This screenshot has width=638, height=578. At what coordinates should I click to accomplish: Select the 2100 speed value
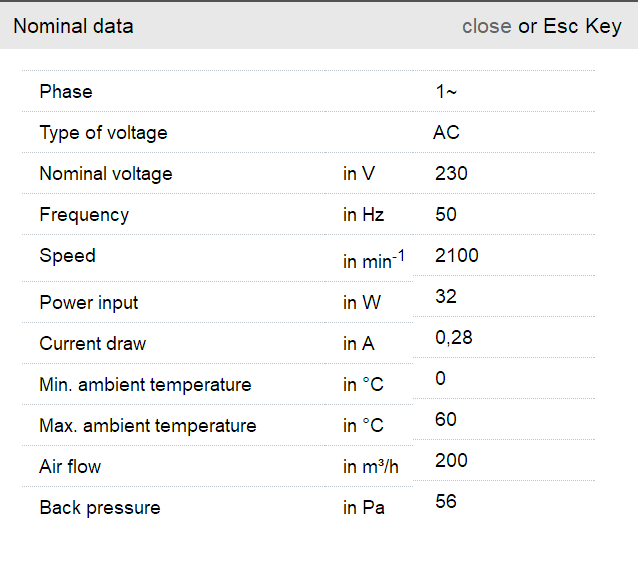point(457,256)
